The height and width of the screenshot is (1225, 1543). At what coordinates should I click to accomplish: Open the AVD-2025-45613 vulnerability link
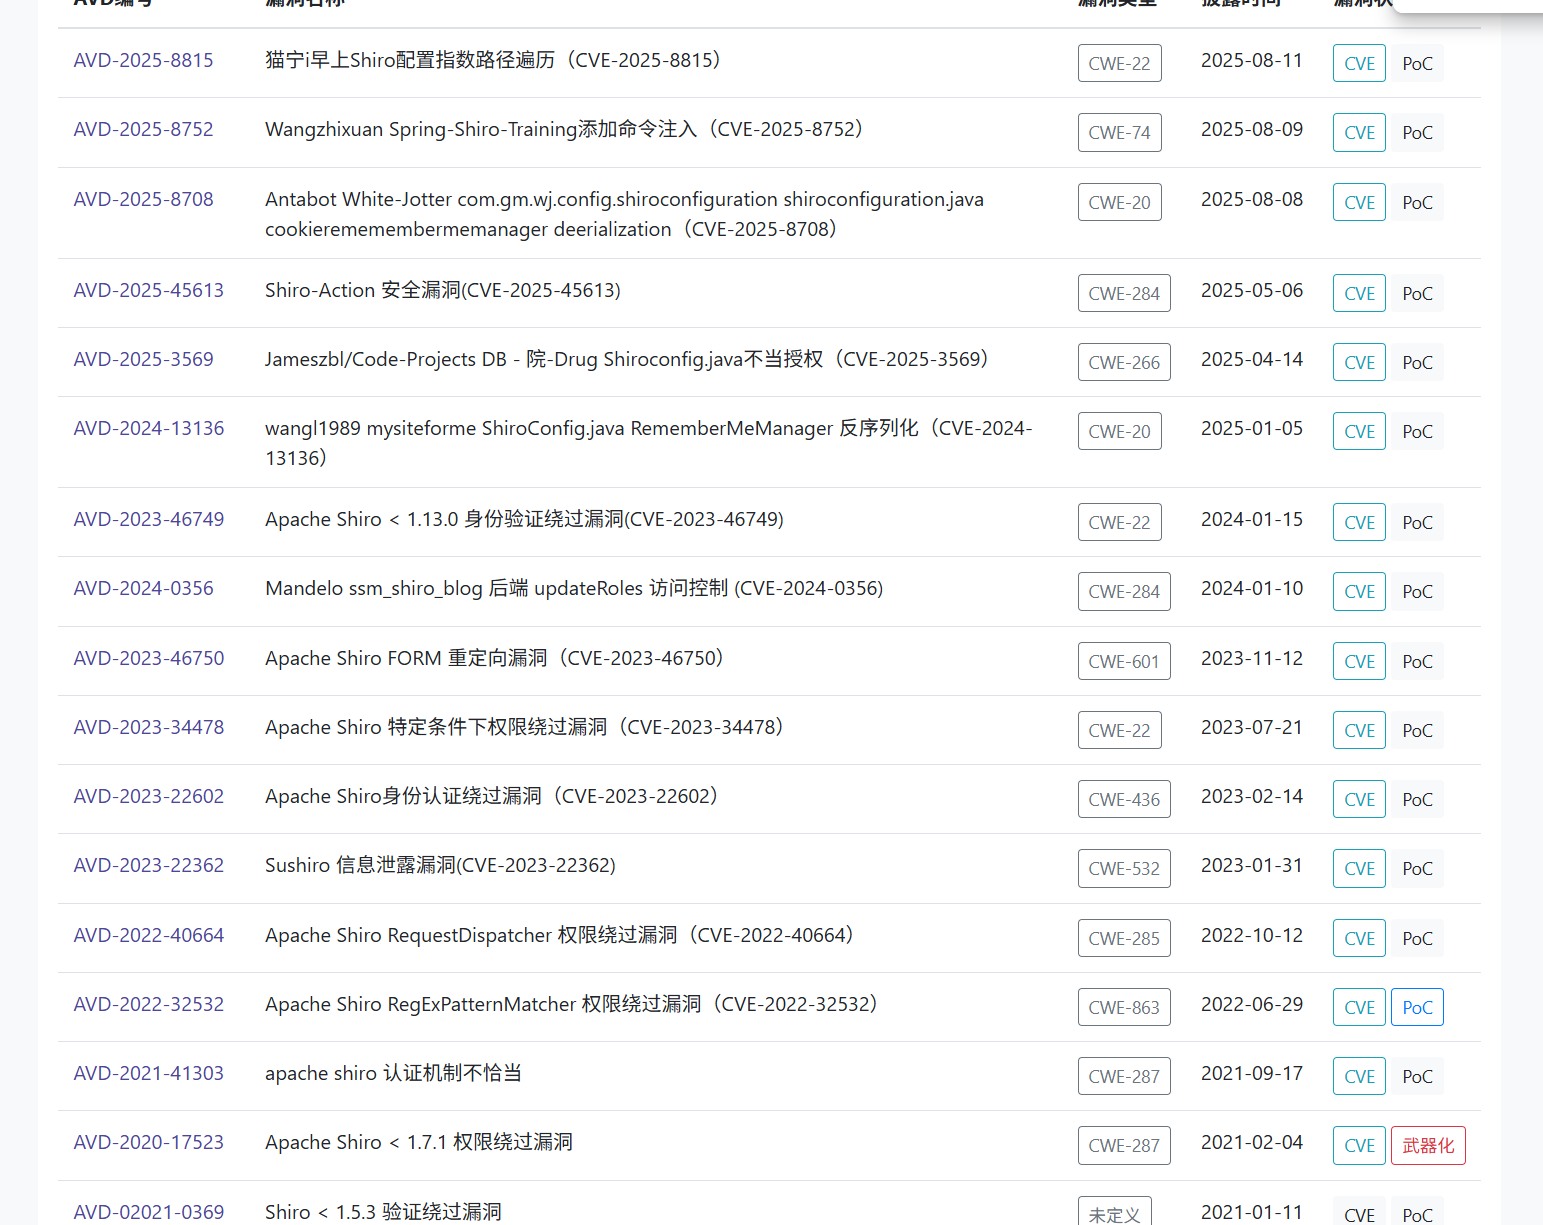click(x=149, y=290)
